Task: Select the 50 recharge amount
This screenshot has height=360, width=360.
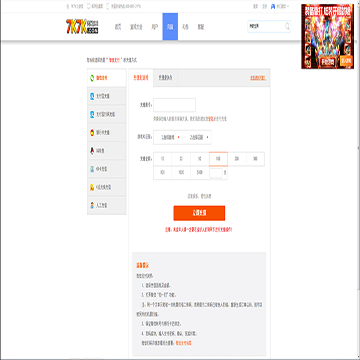Action: pos(199,159)
